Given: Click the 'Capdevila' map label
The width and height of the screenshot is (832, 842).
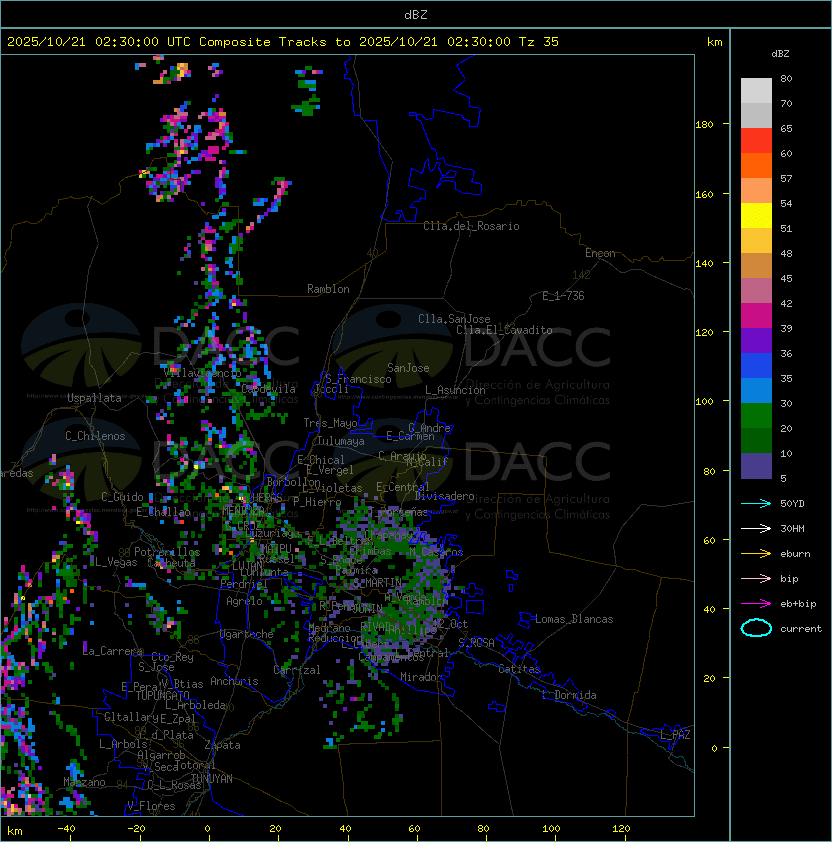Looking at the screenshot, I should pos(268,389).
